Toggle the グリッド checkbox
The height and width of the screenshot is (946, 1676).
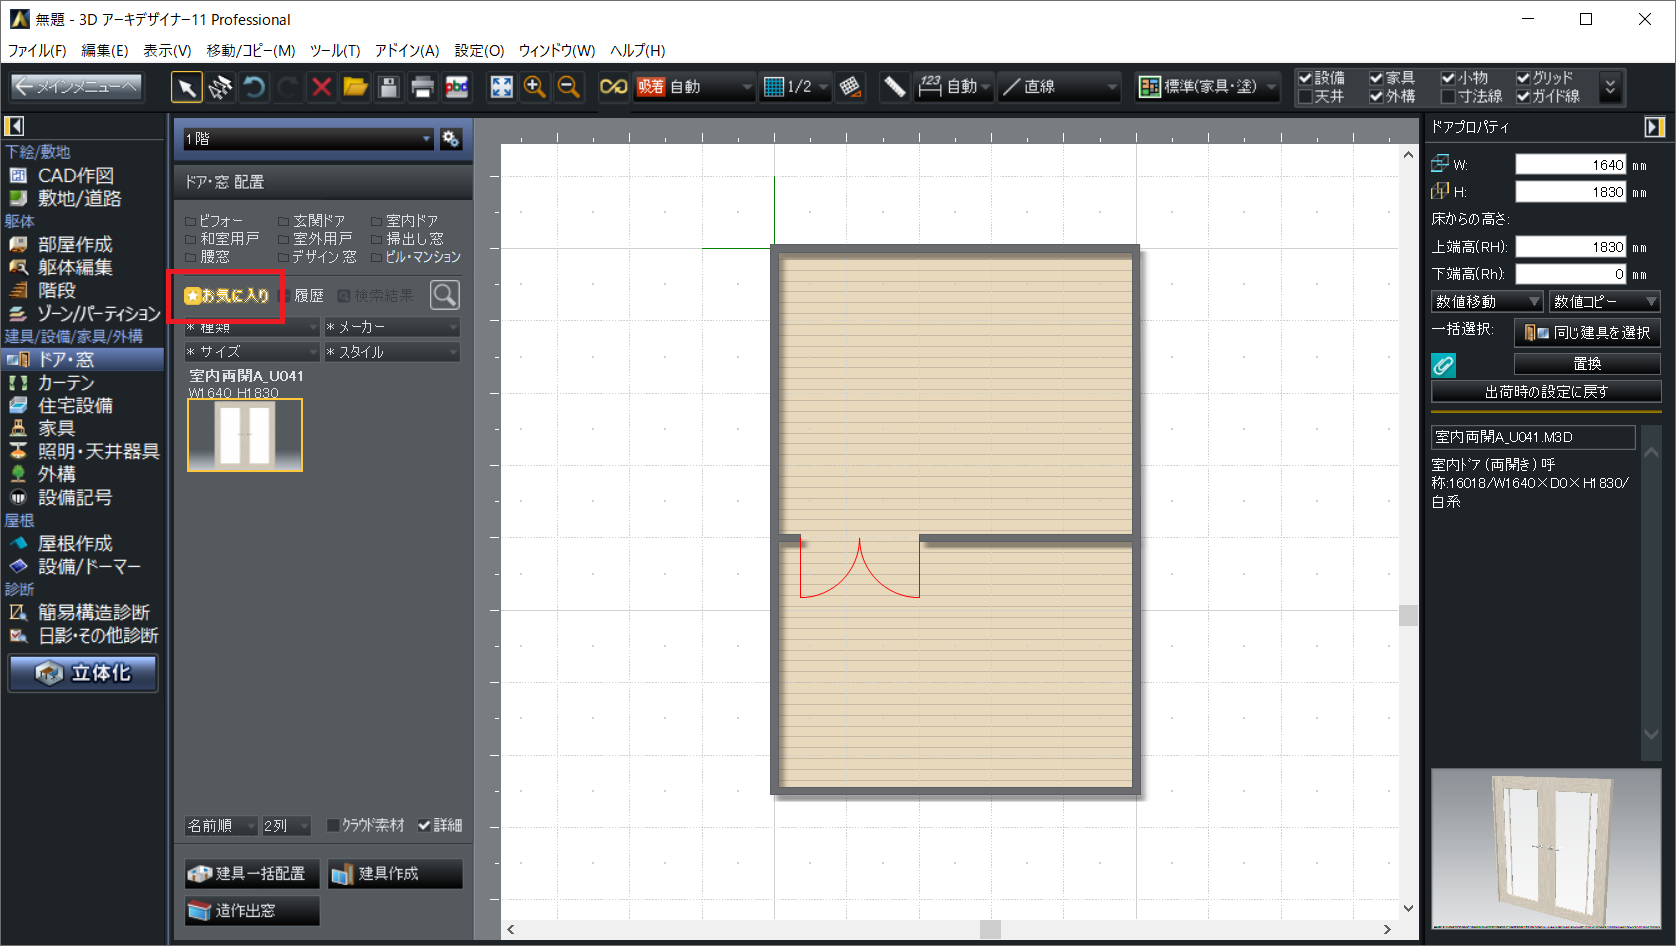tap(1523, 78)
